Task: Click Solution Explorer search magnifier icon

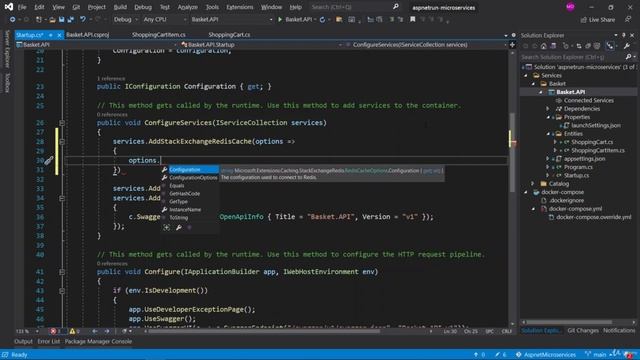Action: [x=629, y=57]
